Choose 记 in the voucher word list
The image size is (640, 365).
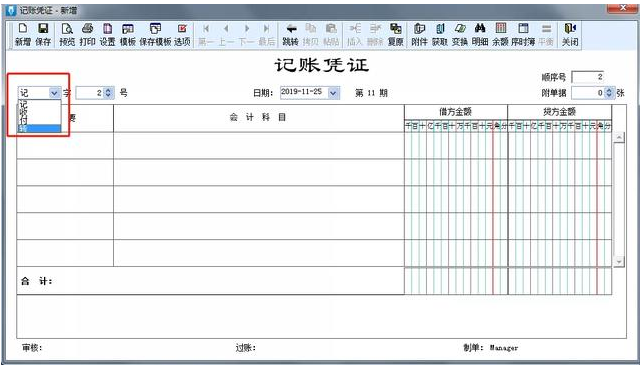(39, 104)
